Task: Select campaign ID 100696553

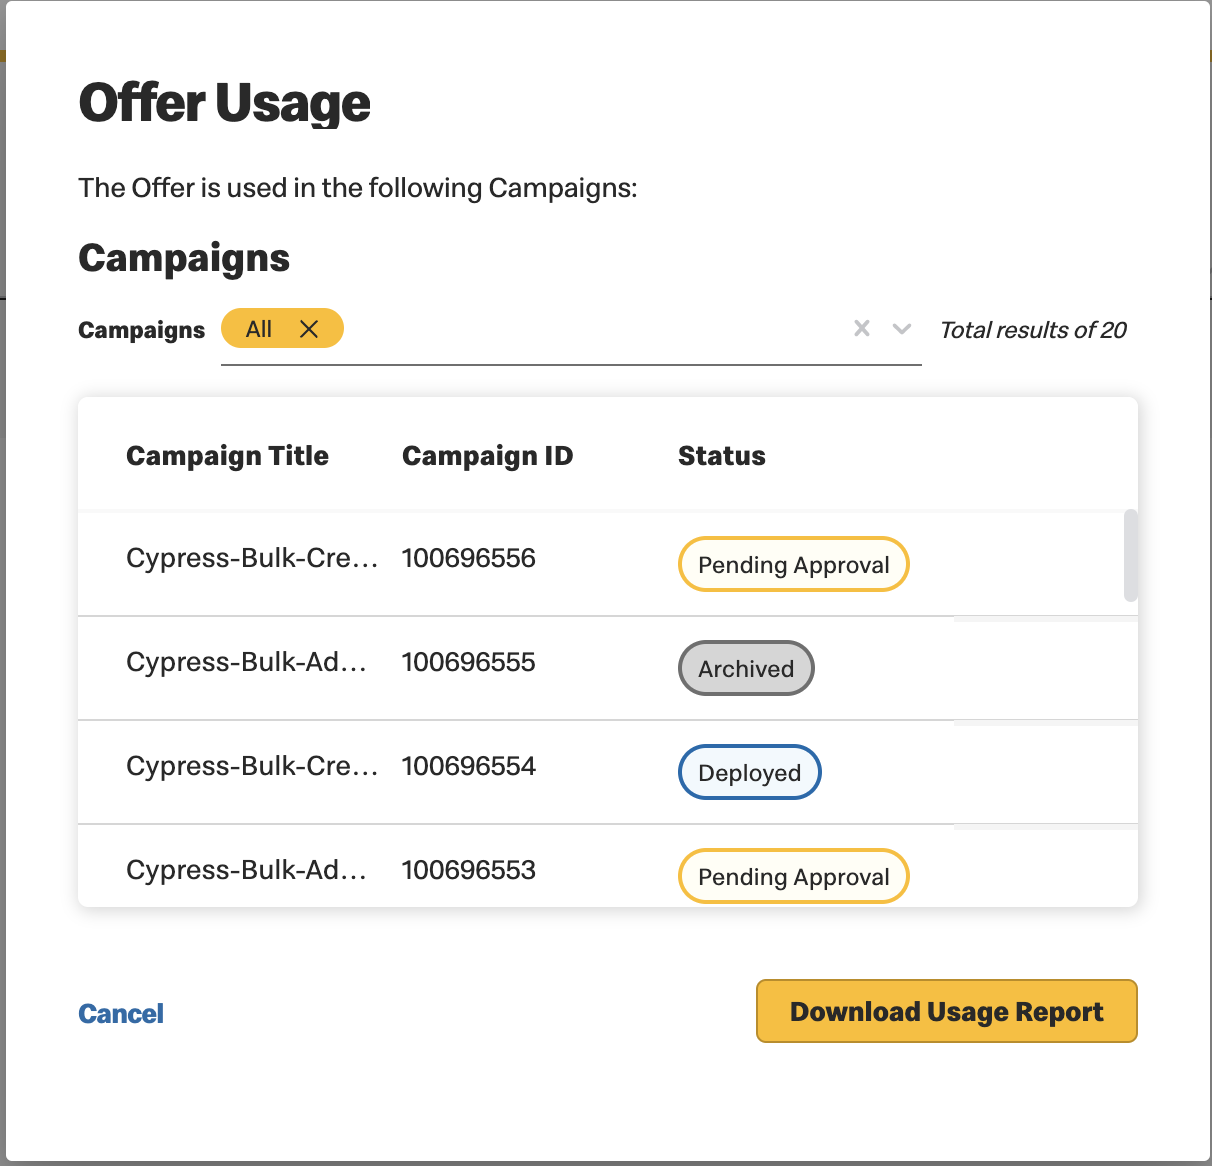Action: click(468, 870)
